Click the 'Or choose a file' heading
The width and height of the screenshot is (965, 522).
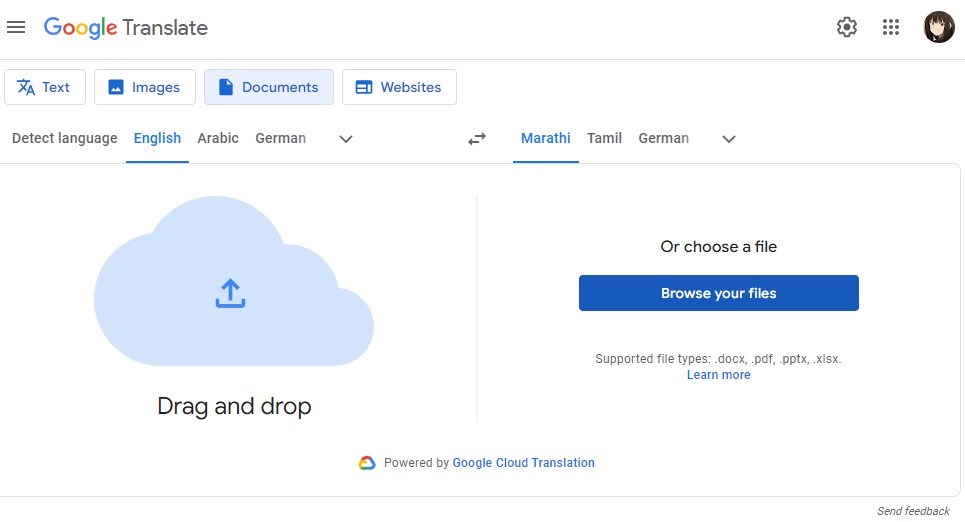point(719,247)
